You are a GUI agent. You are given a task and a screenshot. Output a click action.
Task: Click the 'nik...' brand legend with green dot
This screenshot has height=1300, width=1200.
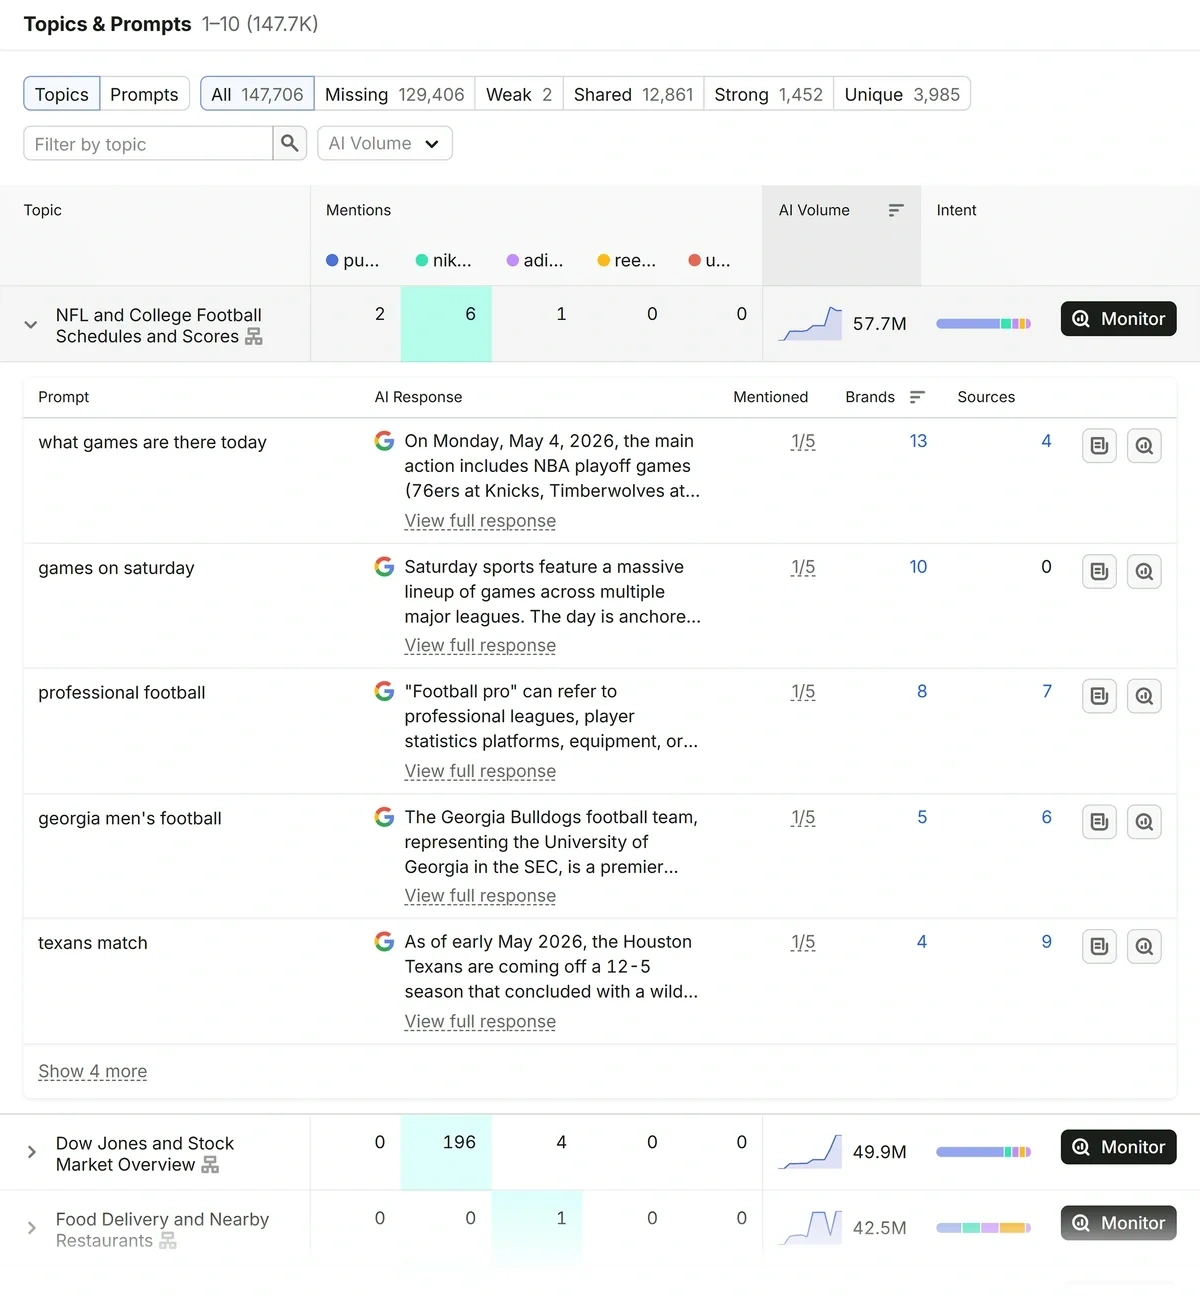(444, 260)
